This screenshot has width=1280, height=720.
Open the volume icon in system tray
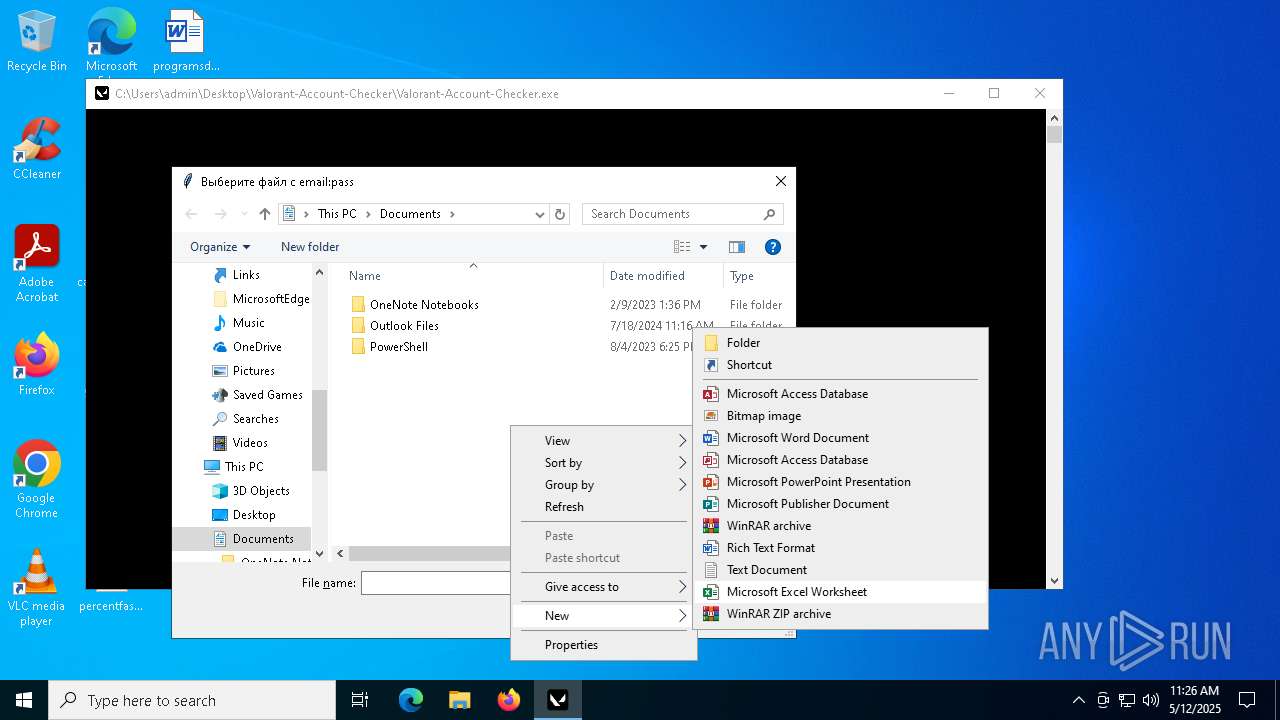pos(1151,700)
